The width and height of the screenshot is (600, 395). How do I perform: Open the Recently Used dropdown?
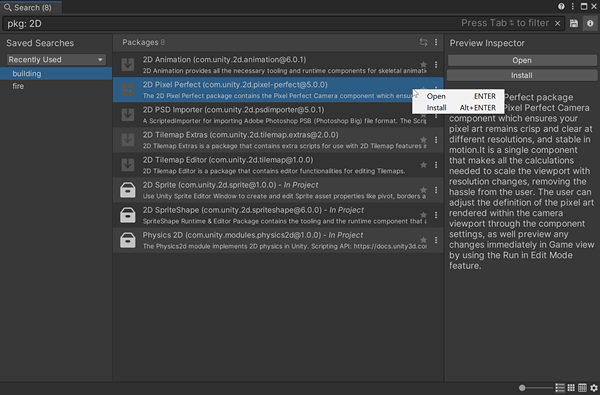(x=56, y=60)
